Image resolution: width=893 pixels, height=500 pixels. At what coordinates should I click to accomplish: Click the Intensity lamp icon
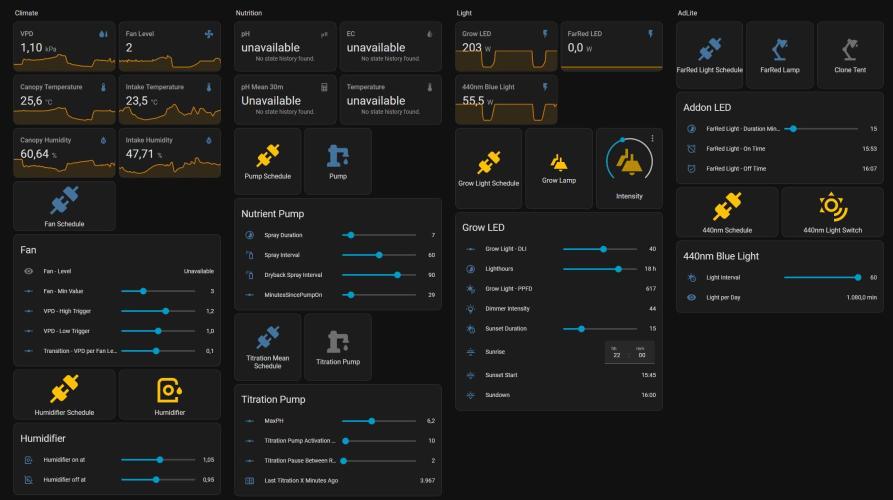coord(629,162)
